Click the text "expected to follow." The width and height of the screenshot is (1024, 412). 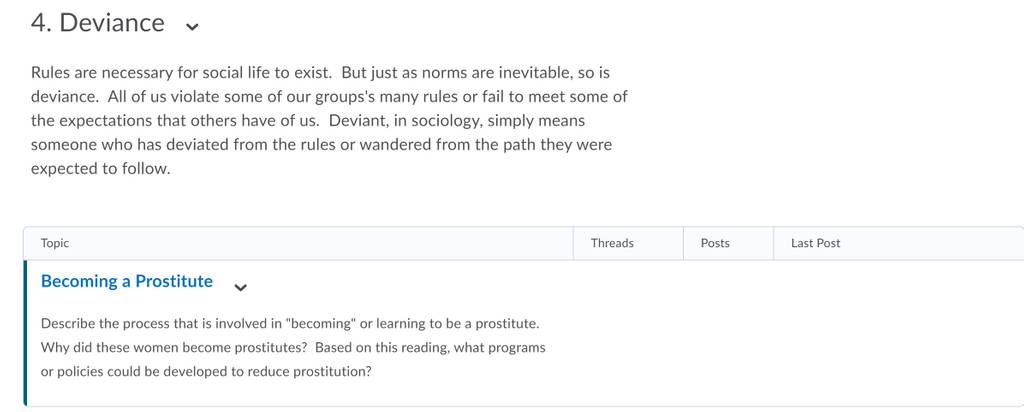(100, 168)
